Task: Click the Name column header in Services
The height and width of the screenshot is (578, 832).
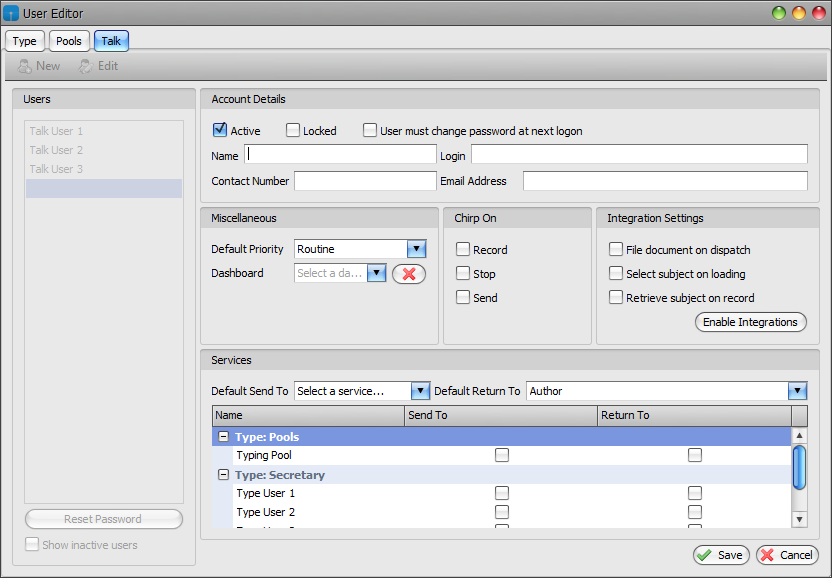Action: (x=308, y=416)
